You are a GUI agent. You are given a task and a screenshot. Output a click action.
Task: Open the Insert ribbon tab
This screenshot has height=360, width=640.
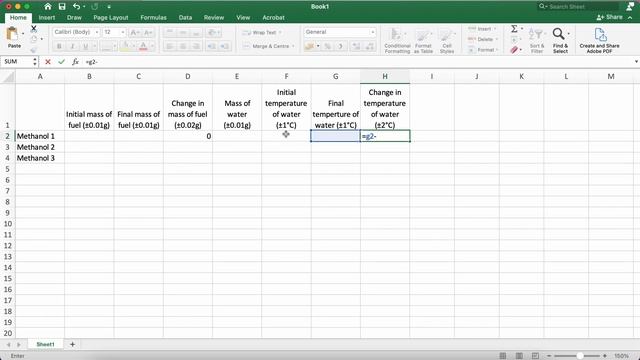coord(47,18)
